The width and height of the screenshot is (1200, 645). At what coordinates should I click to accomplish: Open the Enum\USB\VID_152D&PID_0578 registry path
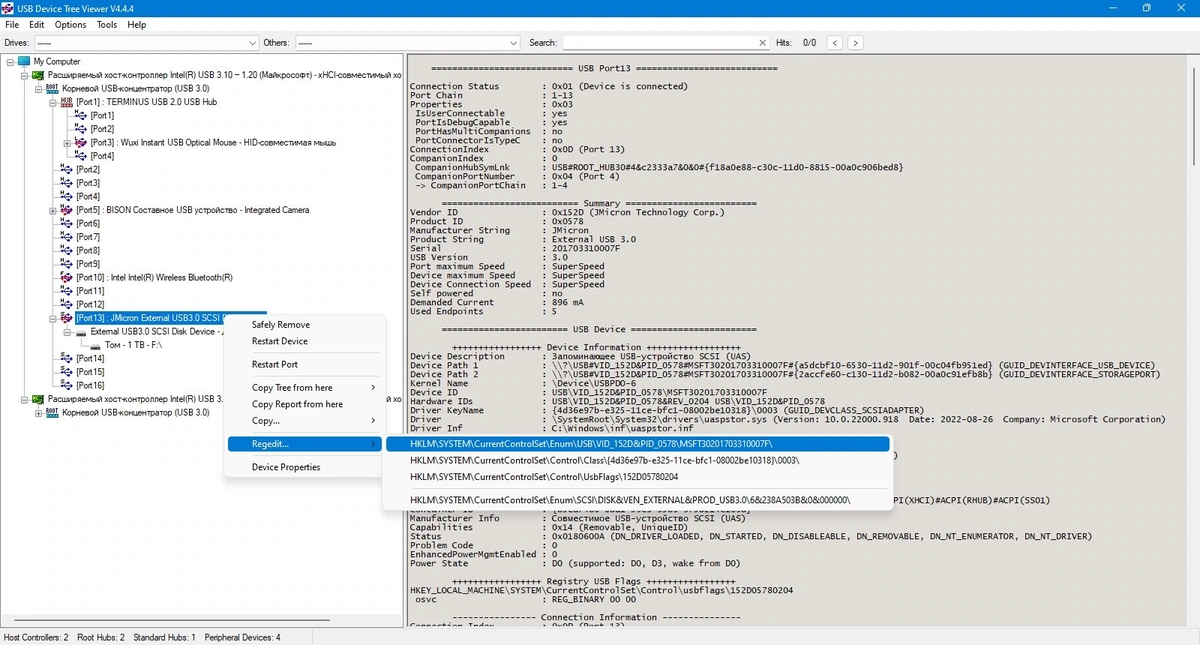638,444
